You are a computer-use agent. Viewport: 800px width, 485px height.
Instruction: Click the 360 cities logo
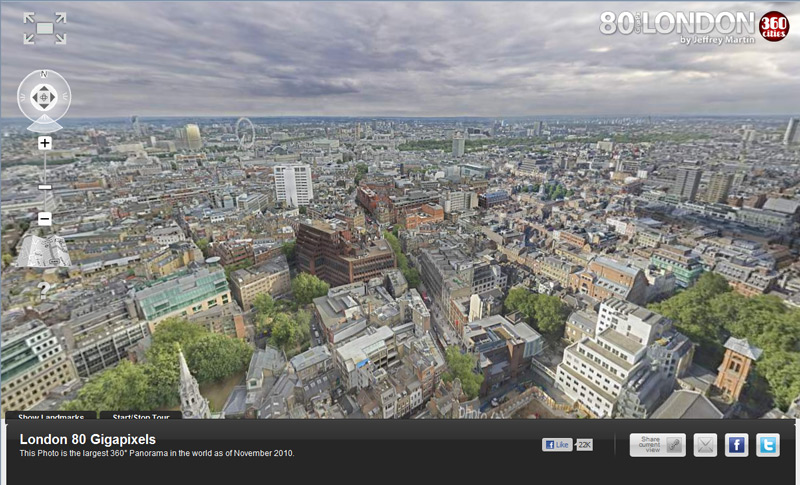pyautogui.click(x=773, y=25)
